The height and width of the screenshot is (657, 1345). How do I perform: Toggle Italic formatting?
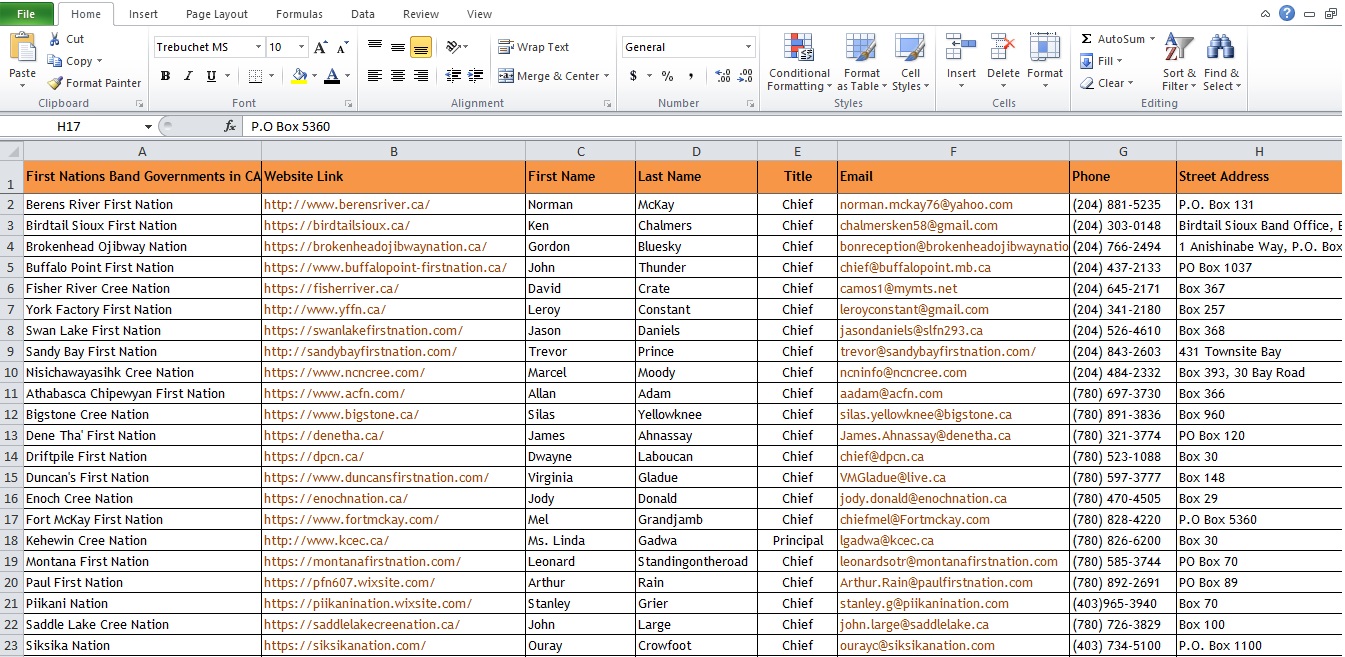click(x=188, y=76)
